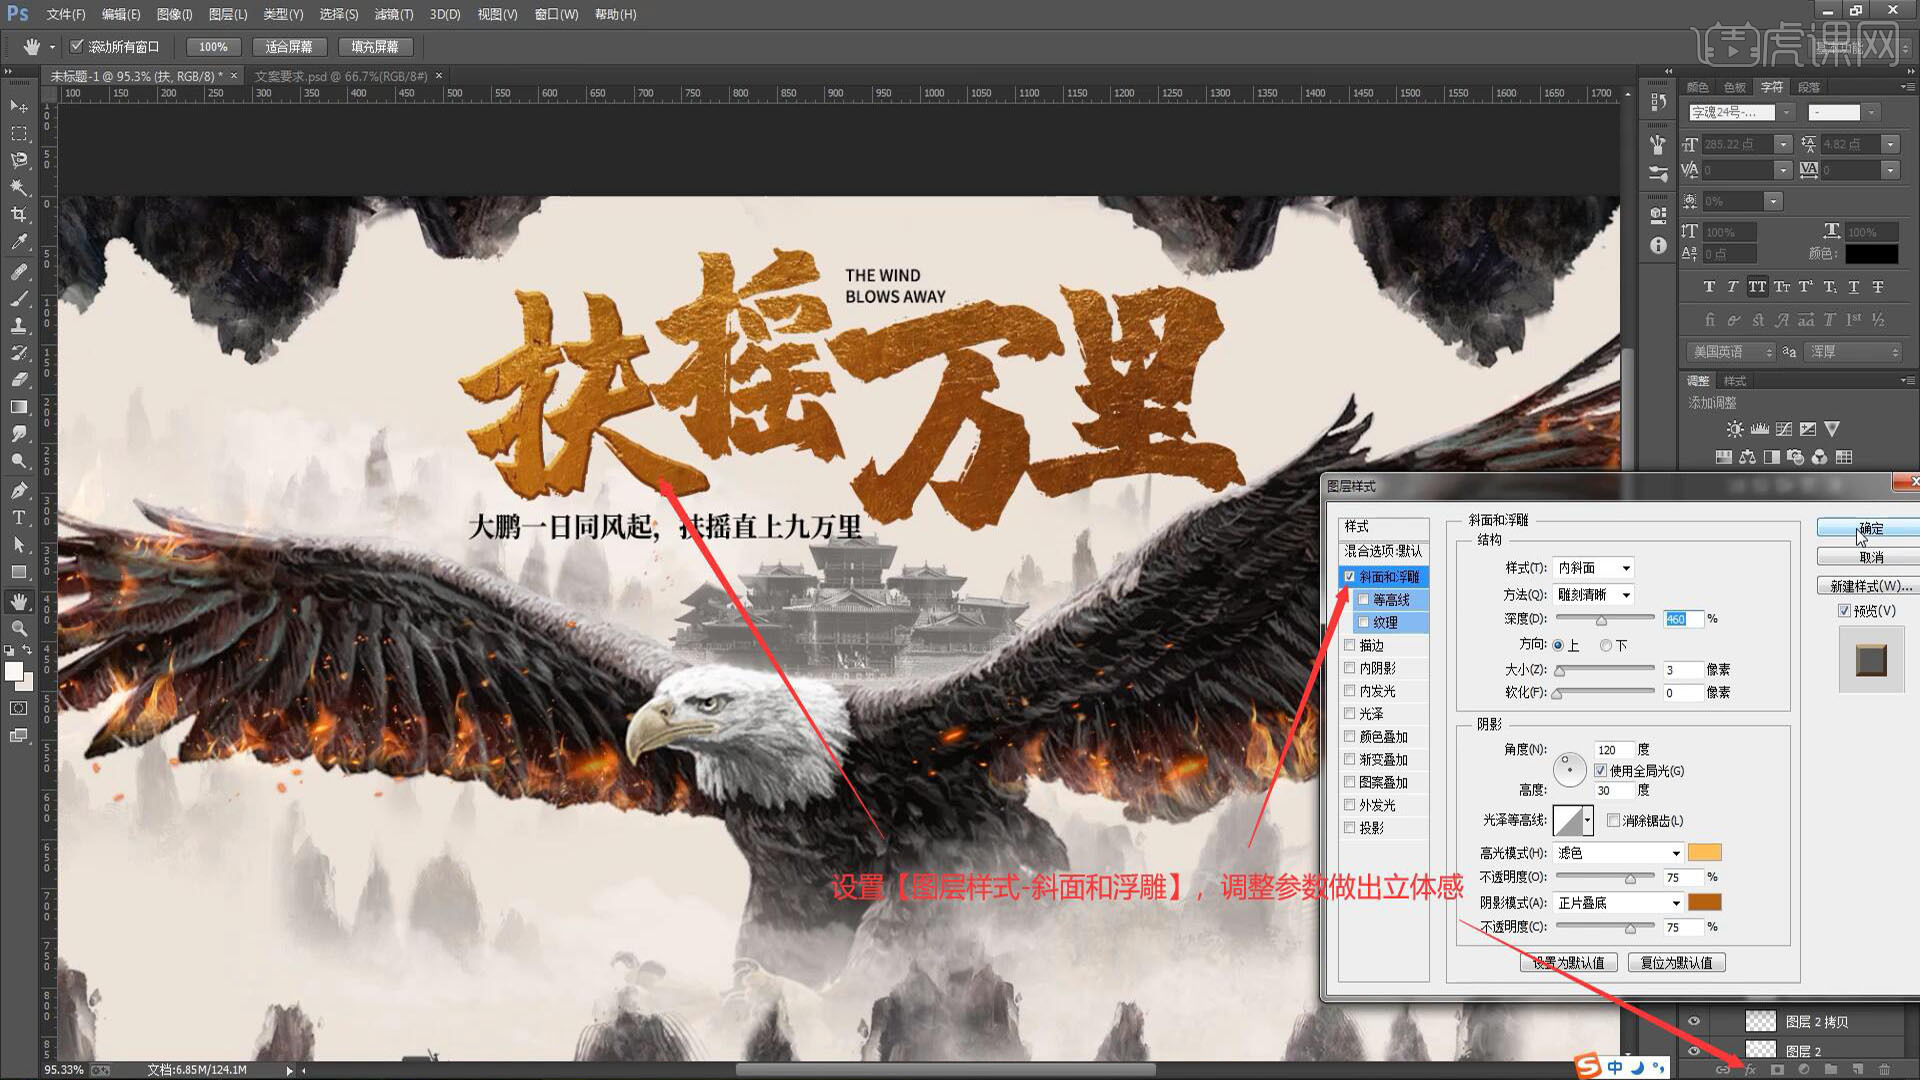Viewport: 1920px width, 1080px height.
Task: Select the Crop tool
Action: click(19, 214)
